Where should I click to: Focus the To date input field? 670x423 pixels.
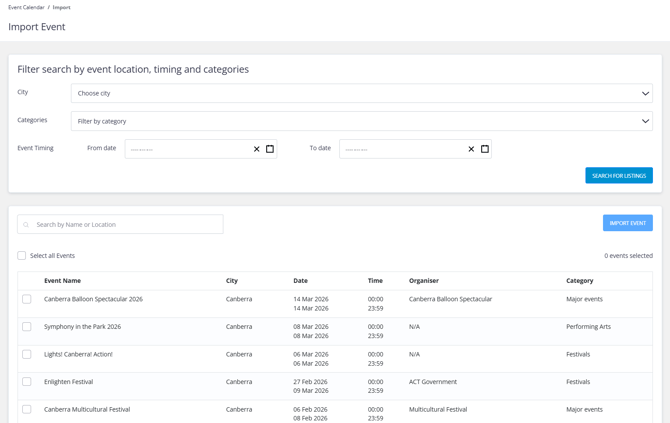(415, 149)
